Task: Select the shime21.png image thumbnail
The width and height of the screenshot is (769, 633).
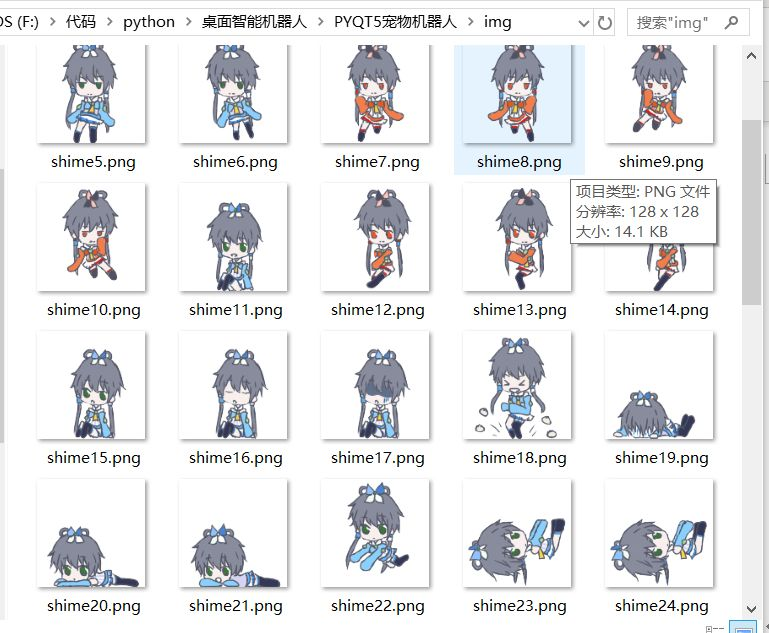Action: [x=233, y=533]
